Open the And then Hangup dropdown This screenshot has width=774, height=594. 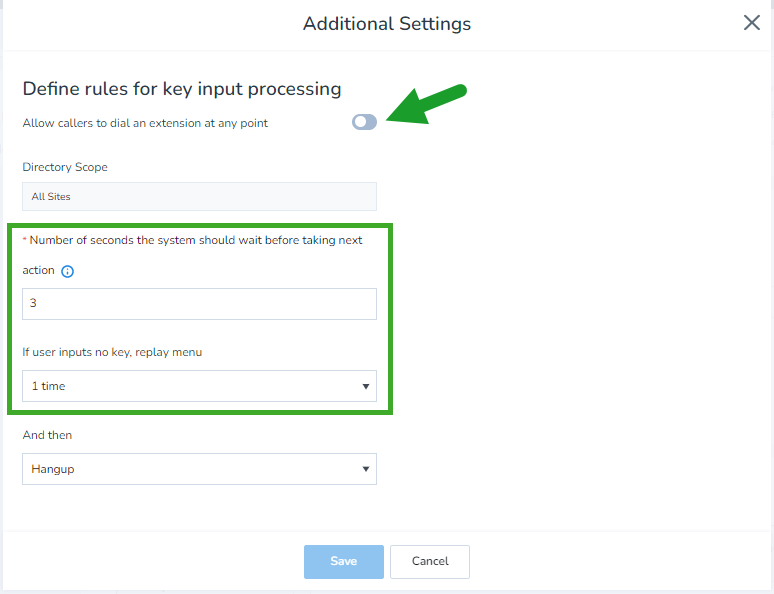coord(199,469)
